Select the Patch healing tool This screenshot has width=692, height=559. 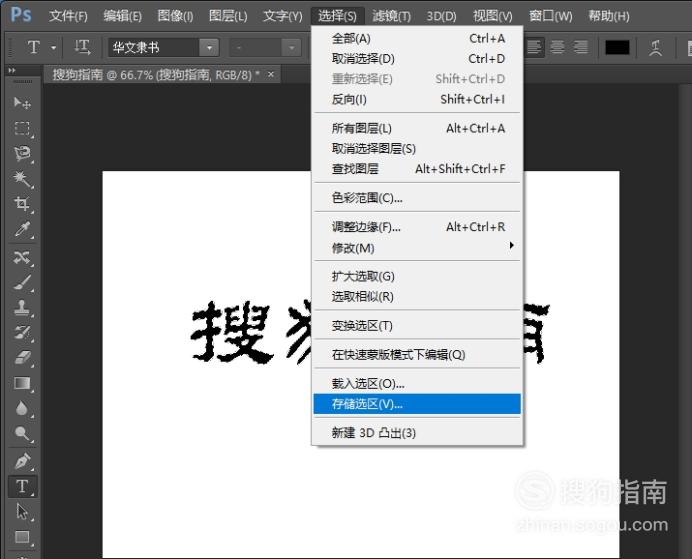pyautogui.click(x=22, y=257)
